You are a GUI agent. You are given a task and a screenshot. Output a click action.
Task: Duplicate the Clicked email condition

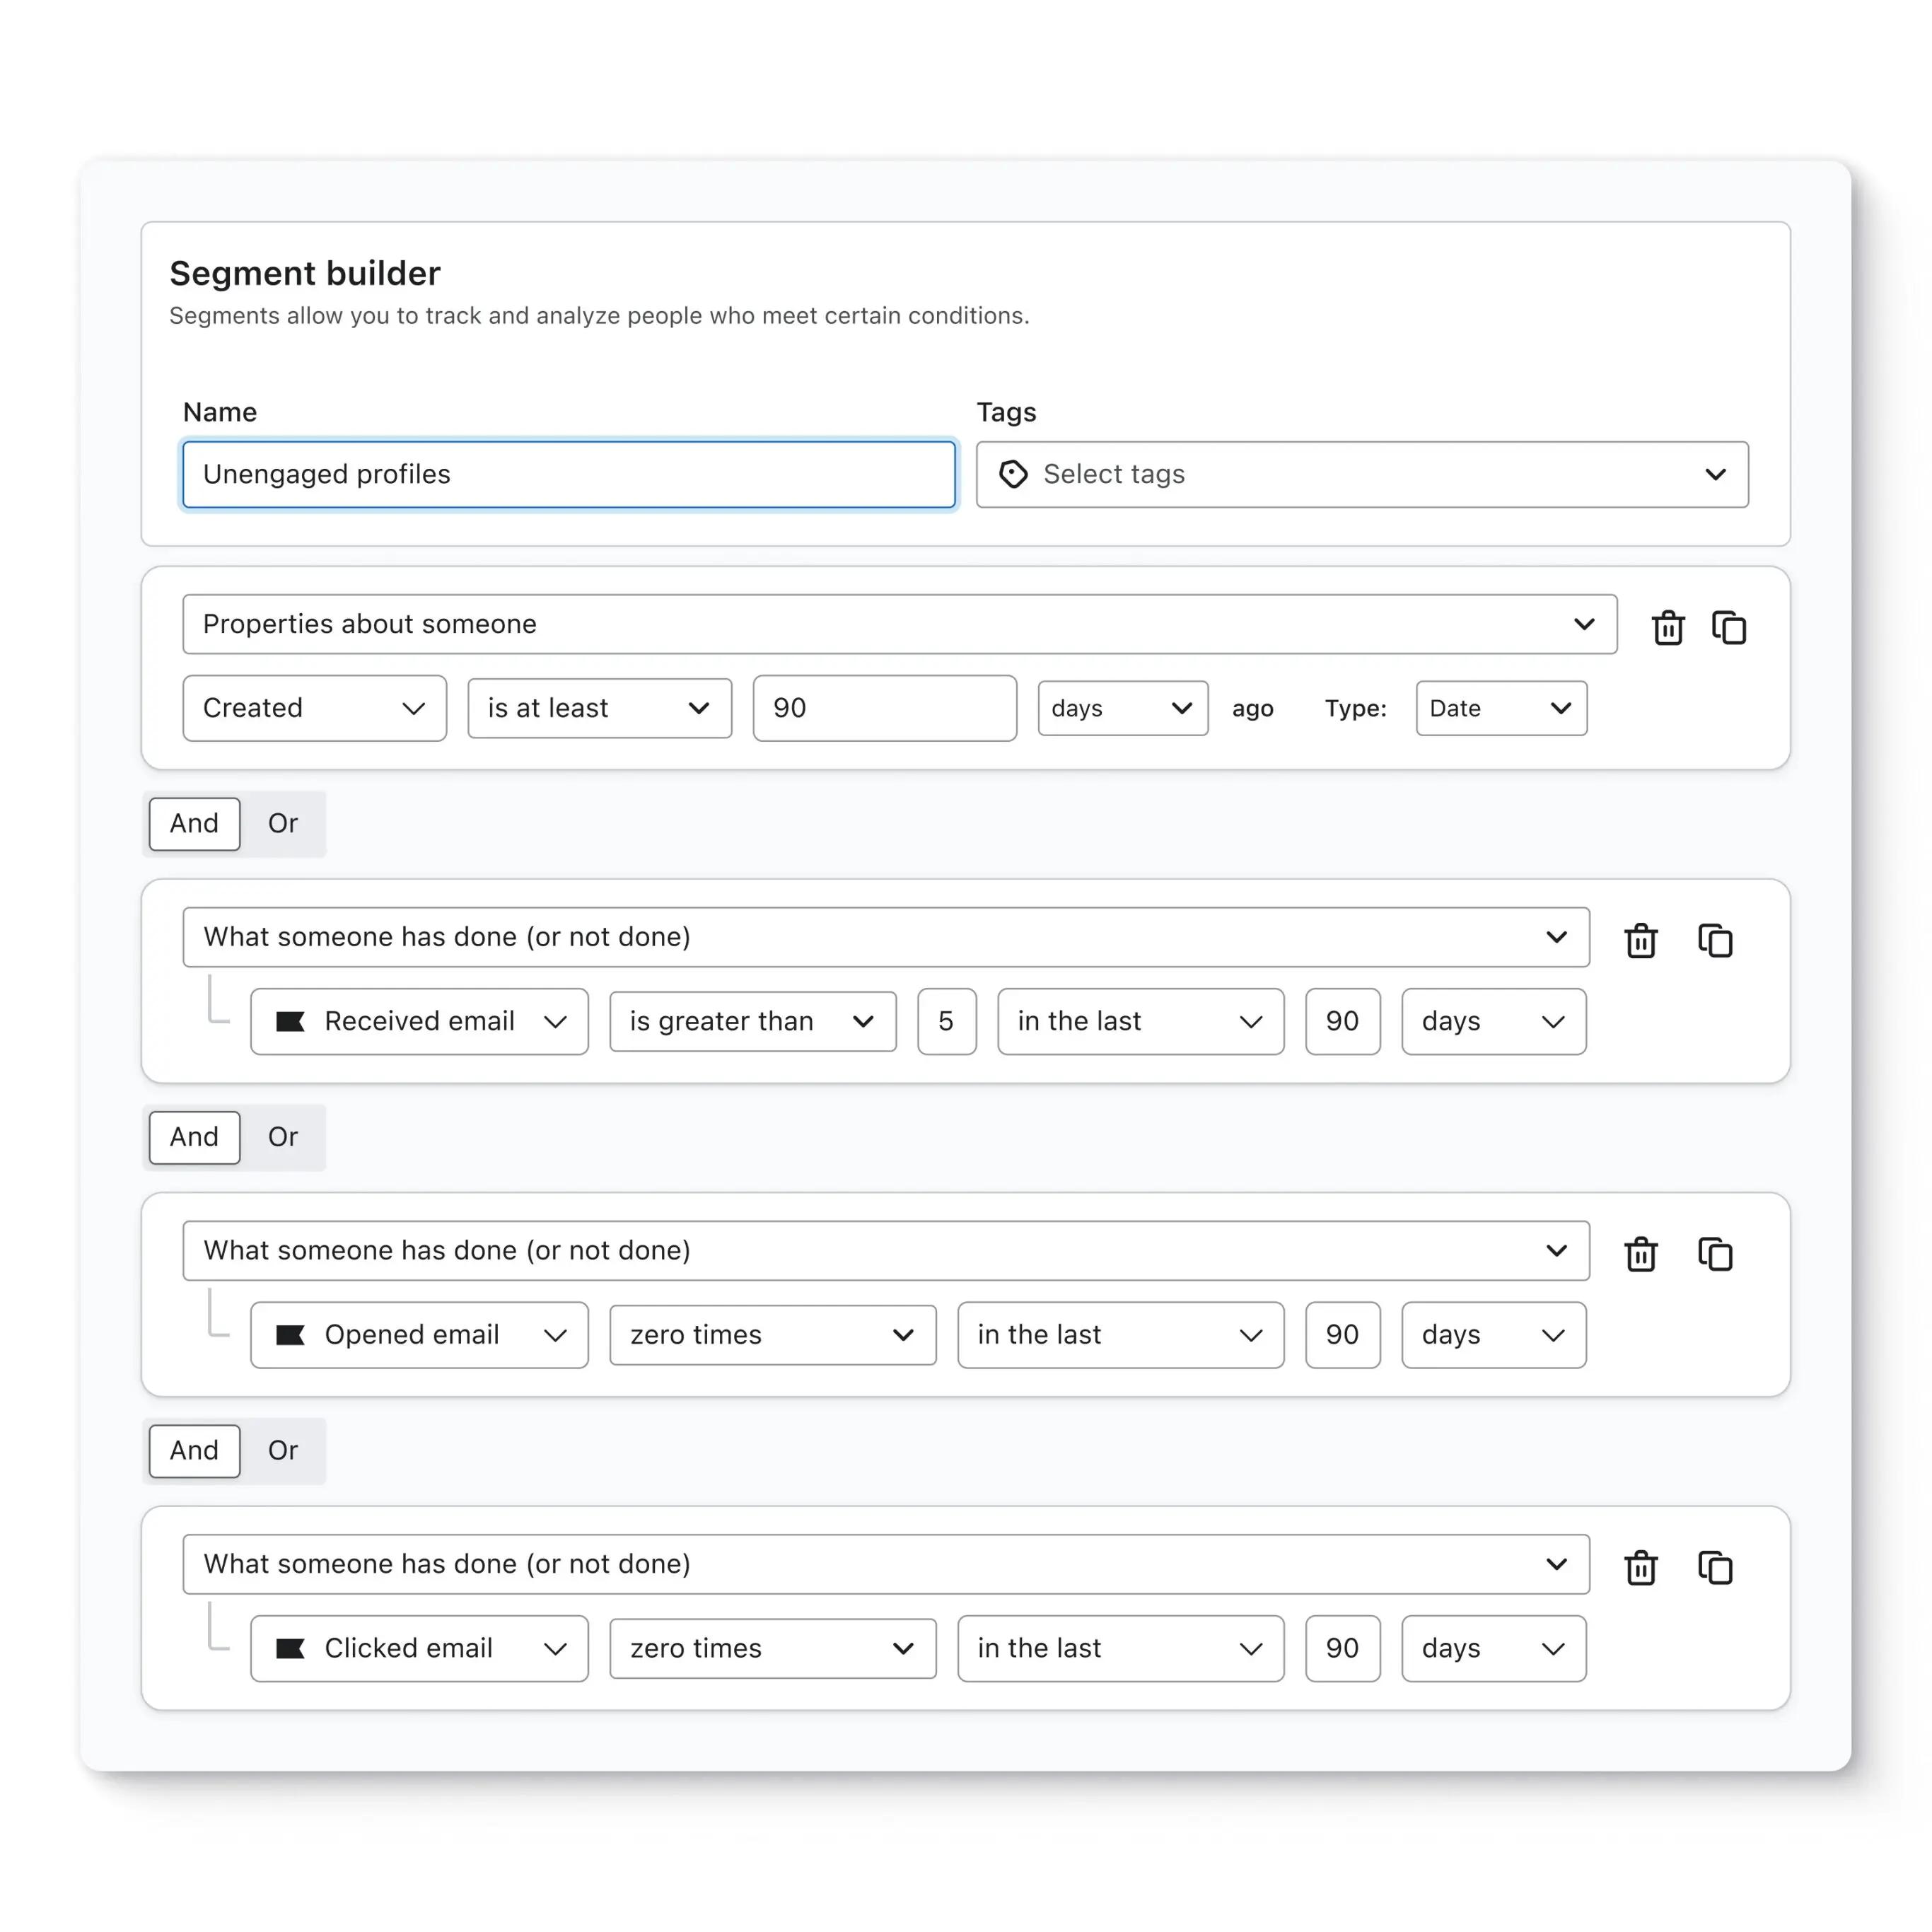point(1715,1568)
